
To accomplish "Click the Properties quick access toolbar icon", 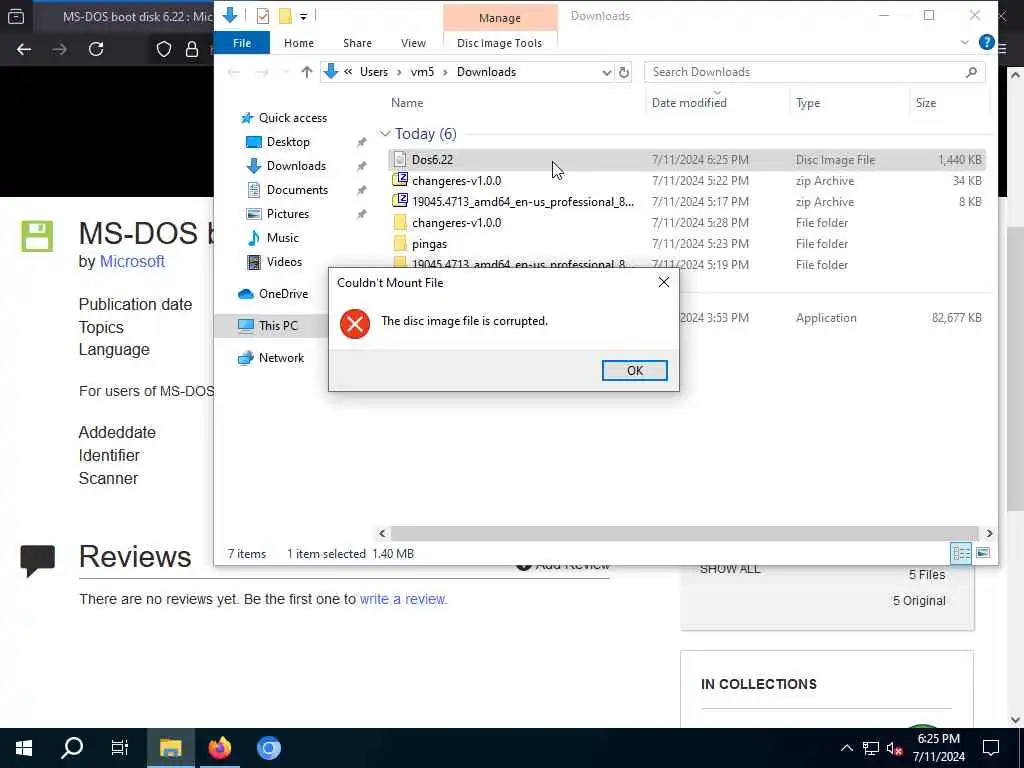I will point(263,16).
